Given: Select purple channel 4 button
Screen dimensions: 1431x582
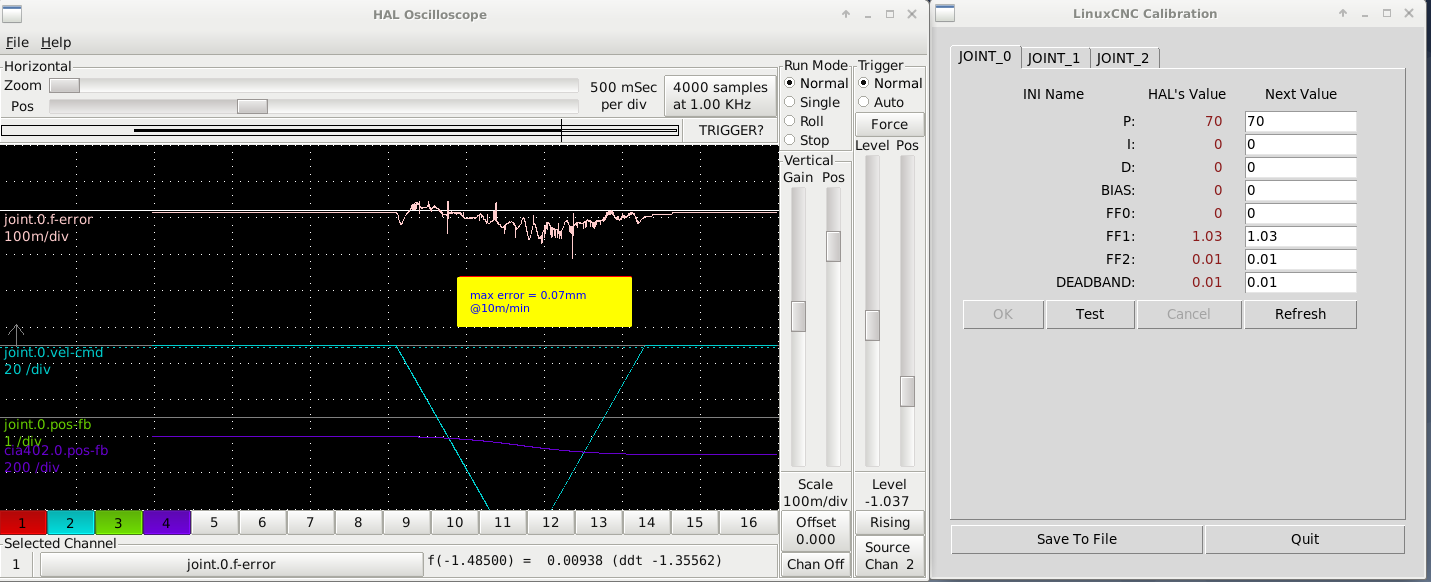Looking at the screenshot, I should [167, 522].
